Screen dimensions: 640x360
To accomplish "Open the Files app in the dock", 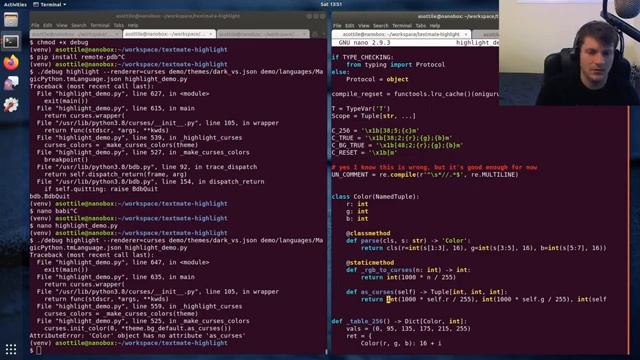I will coord(11,20).
